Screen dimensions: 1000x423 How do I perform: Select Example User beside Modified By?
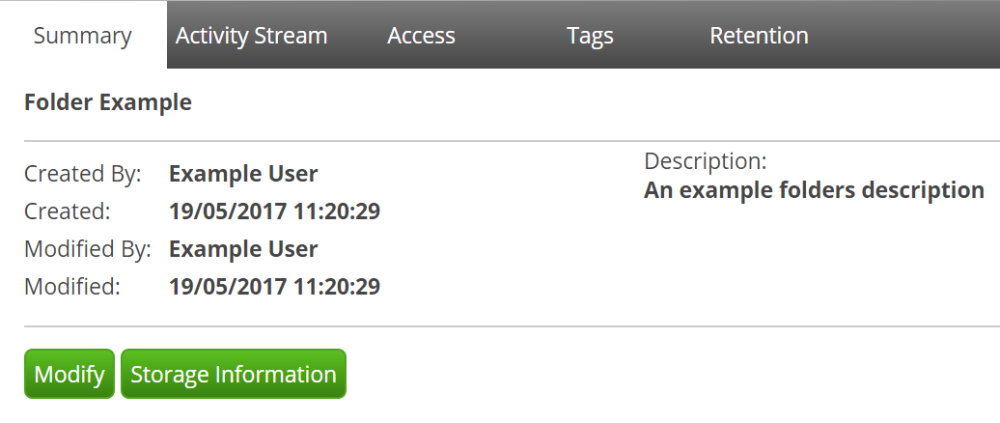(x=243, y=249)
